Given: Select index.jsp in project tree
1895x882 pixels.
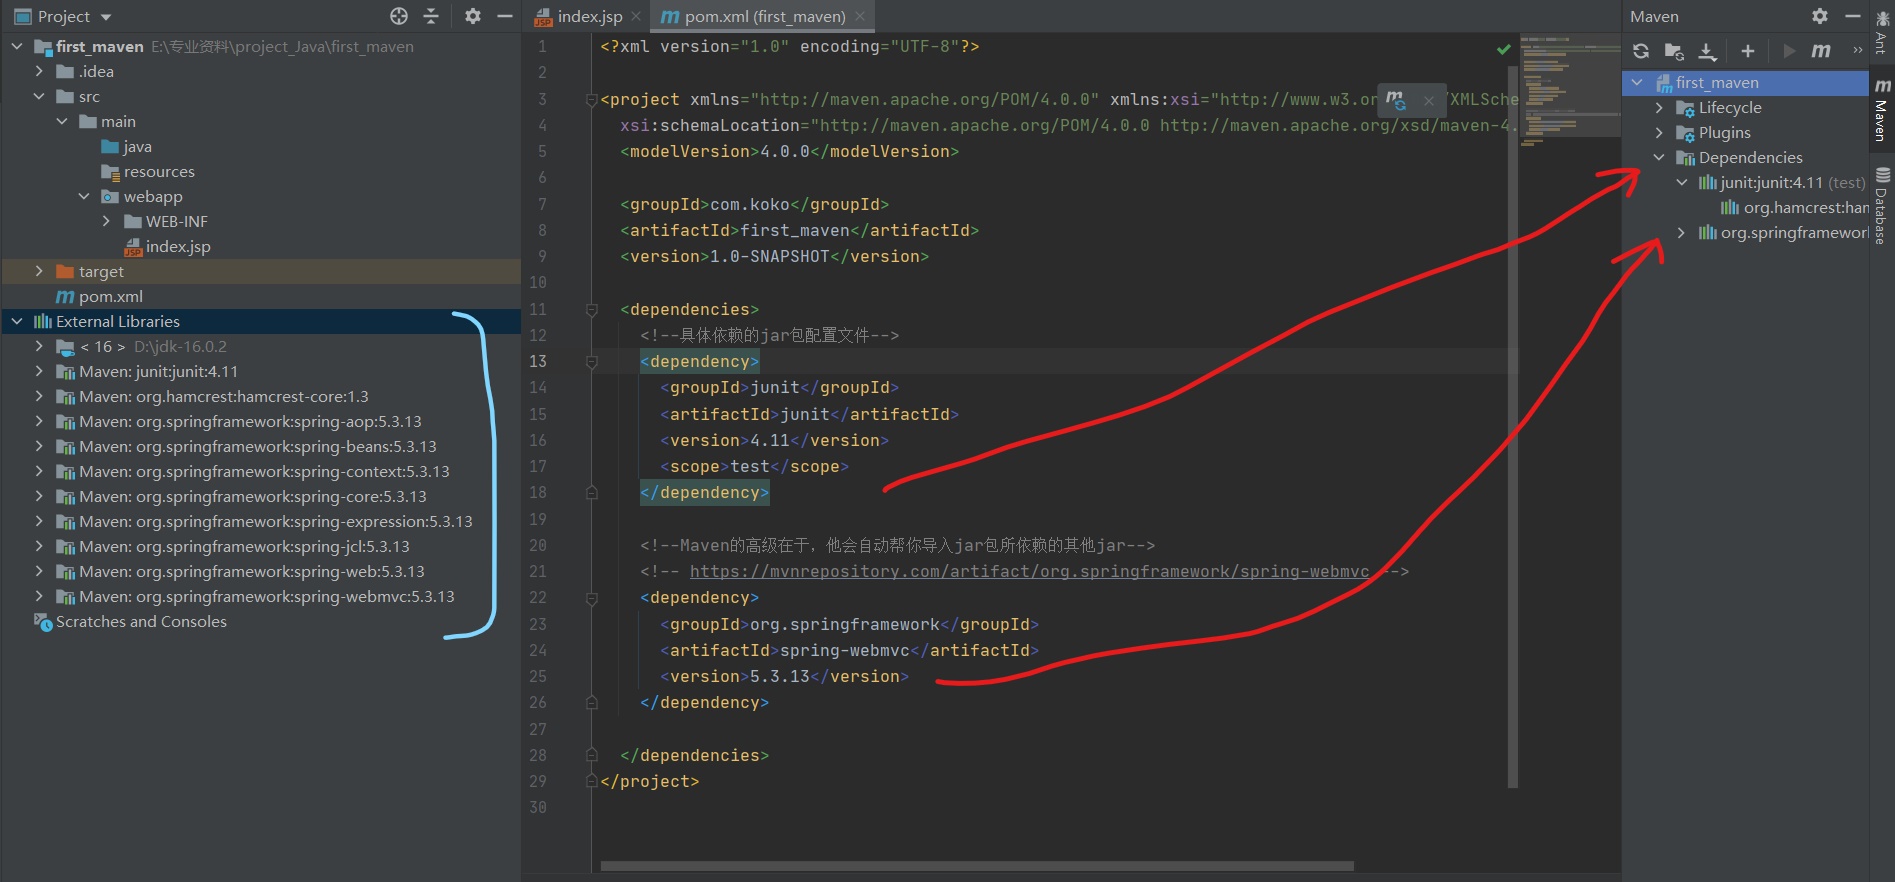Looking at the screenshot, I should [x=167, y=246].
